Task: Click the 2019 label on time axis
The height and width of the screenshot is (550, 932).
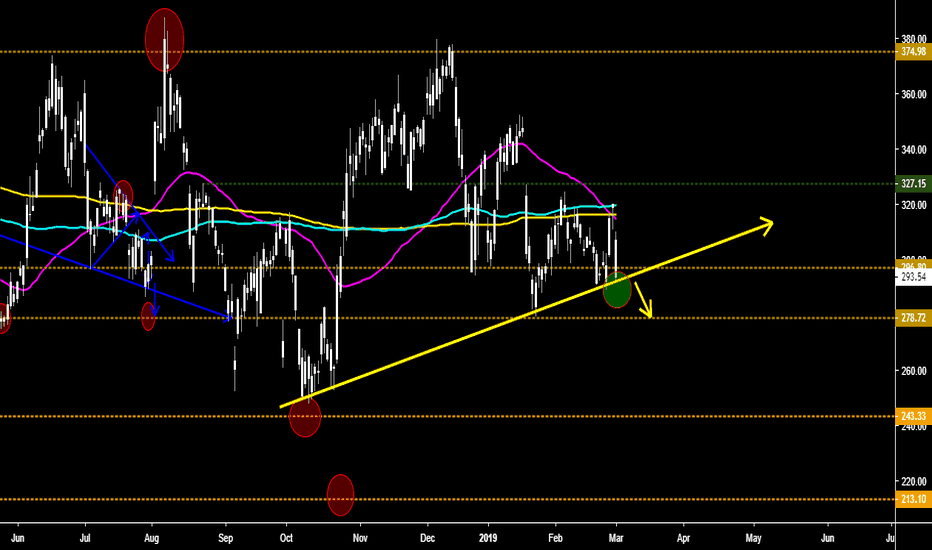Action: point(488,538)
